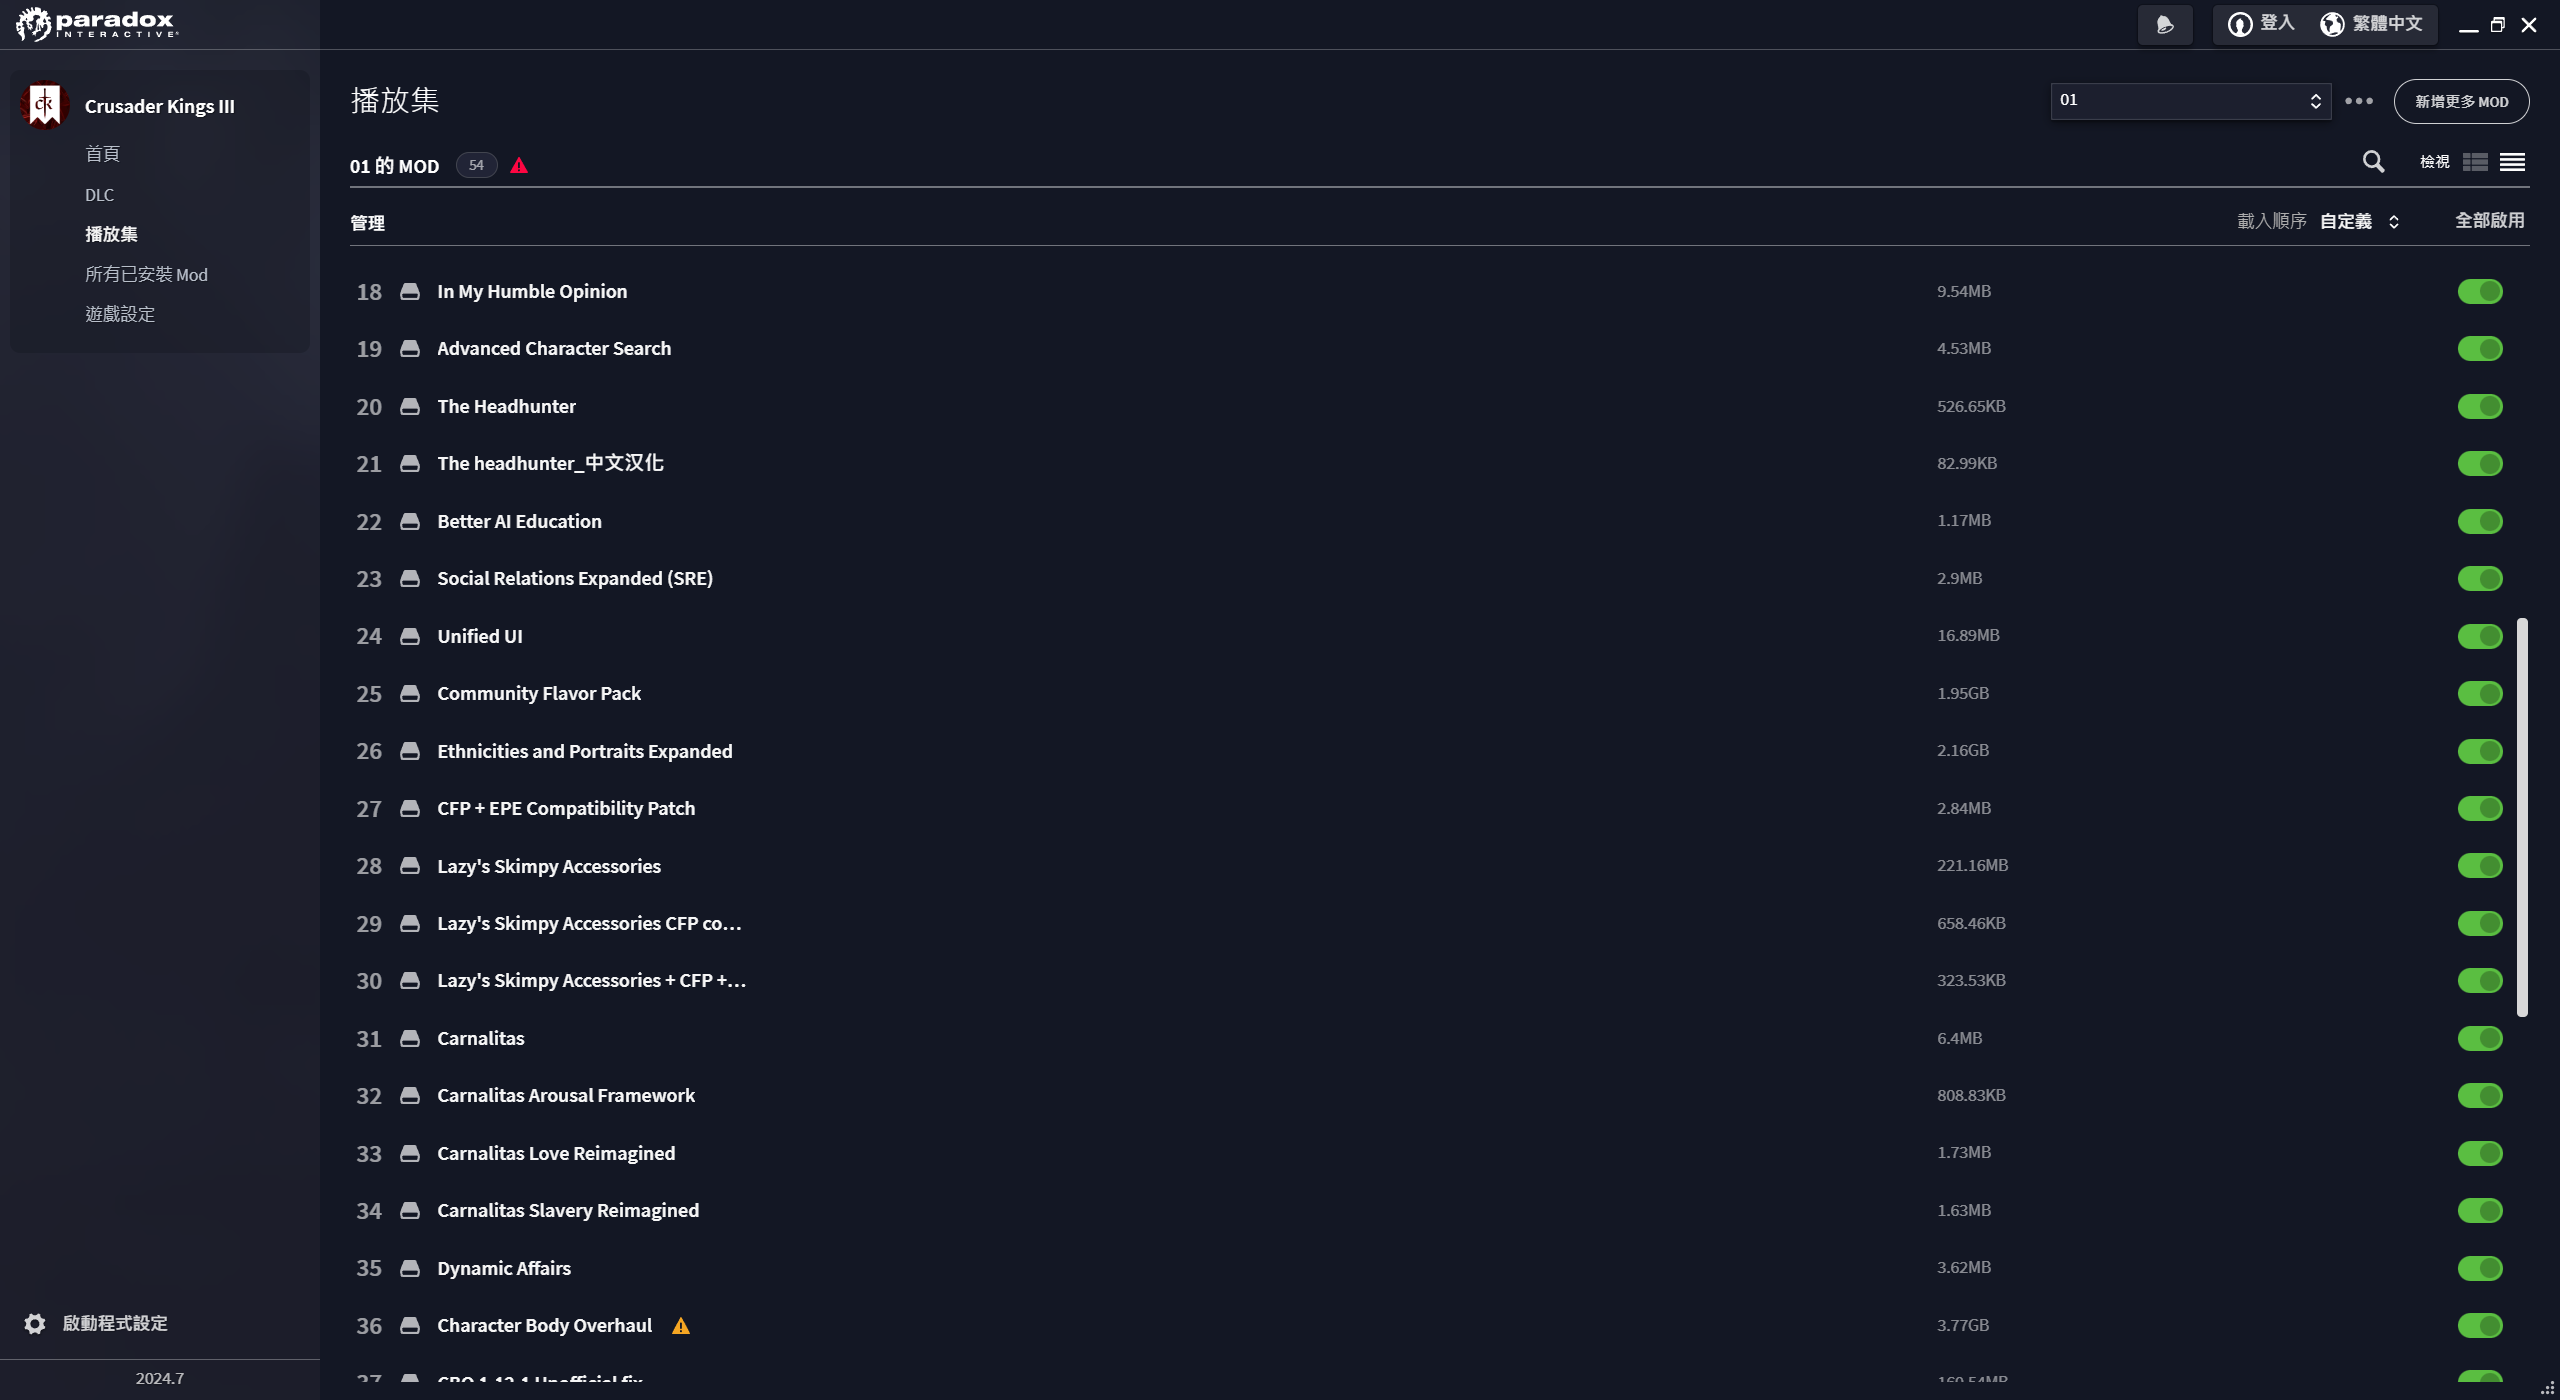
Task: Click the 新增更多 MOD button
Action: 2461,101
